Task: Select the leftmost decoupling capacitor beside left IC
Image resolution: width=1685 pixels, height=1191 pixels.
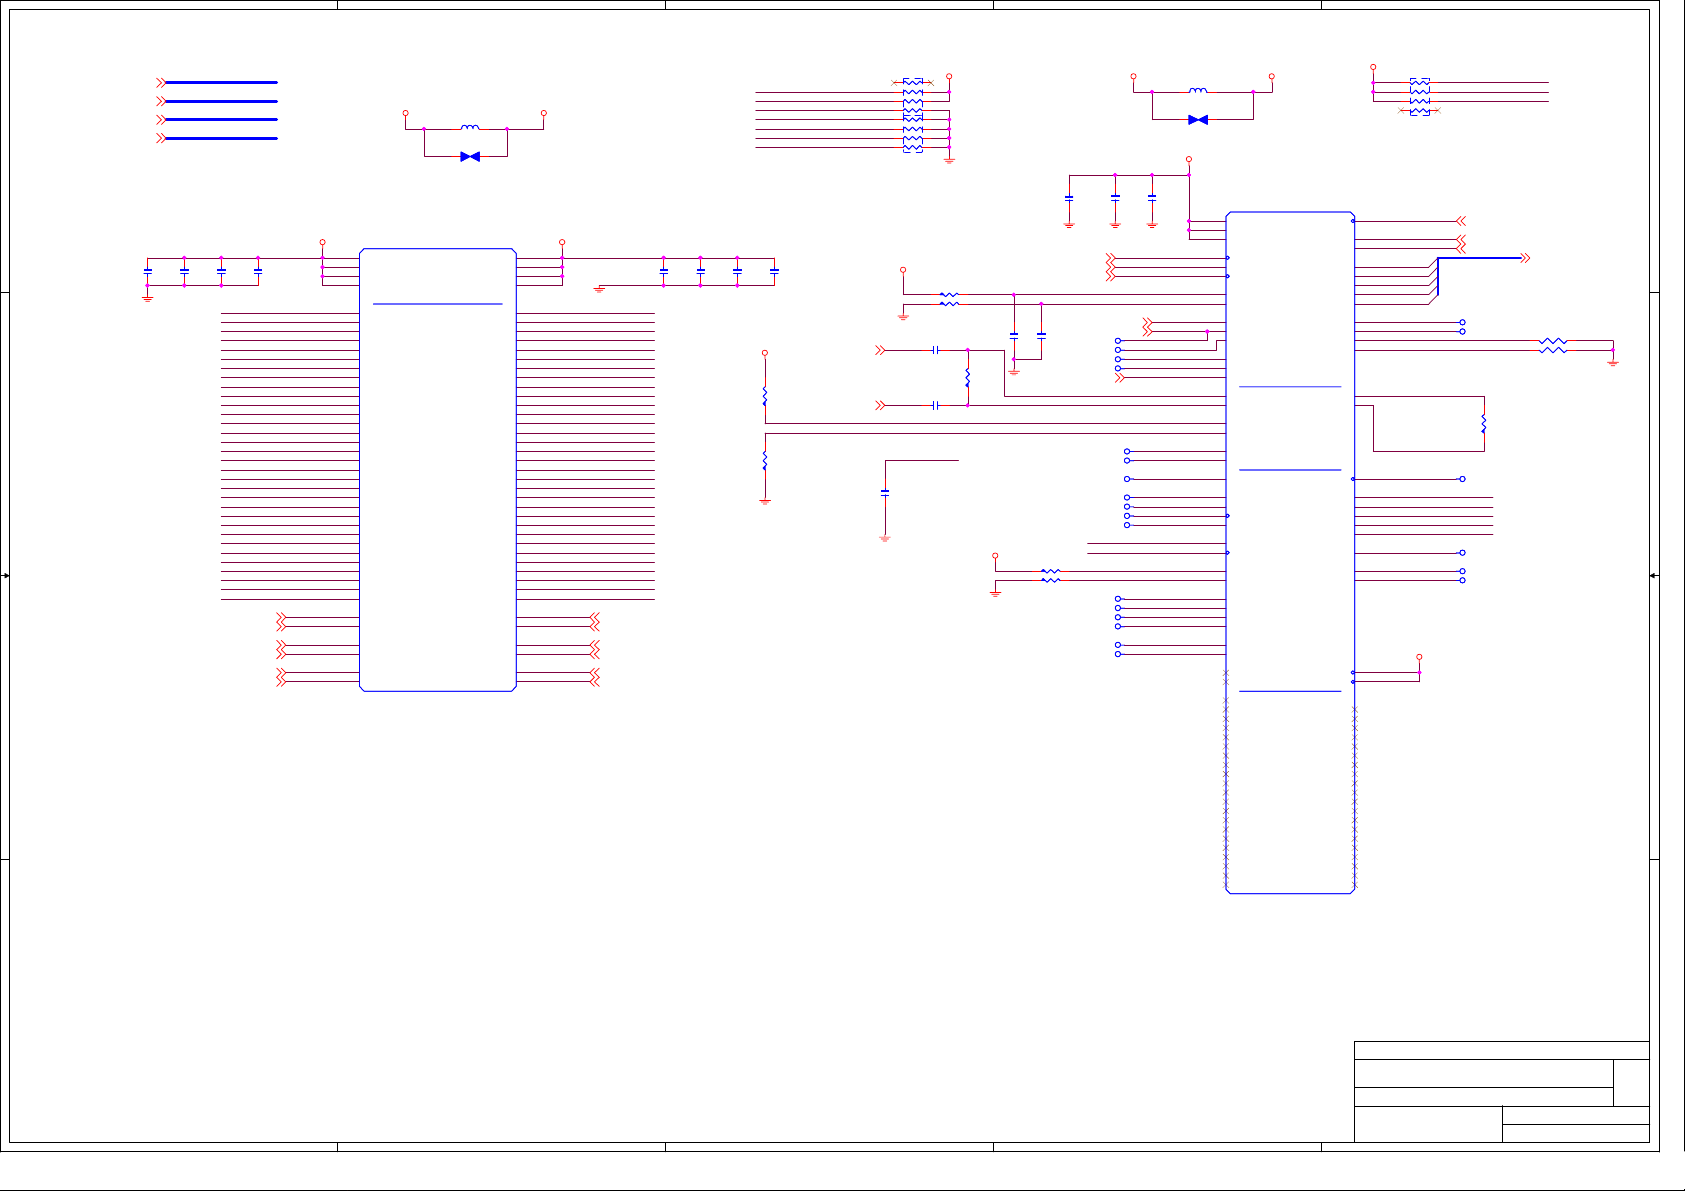Action: point(148,270)
